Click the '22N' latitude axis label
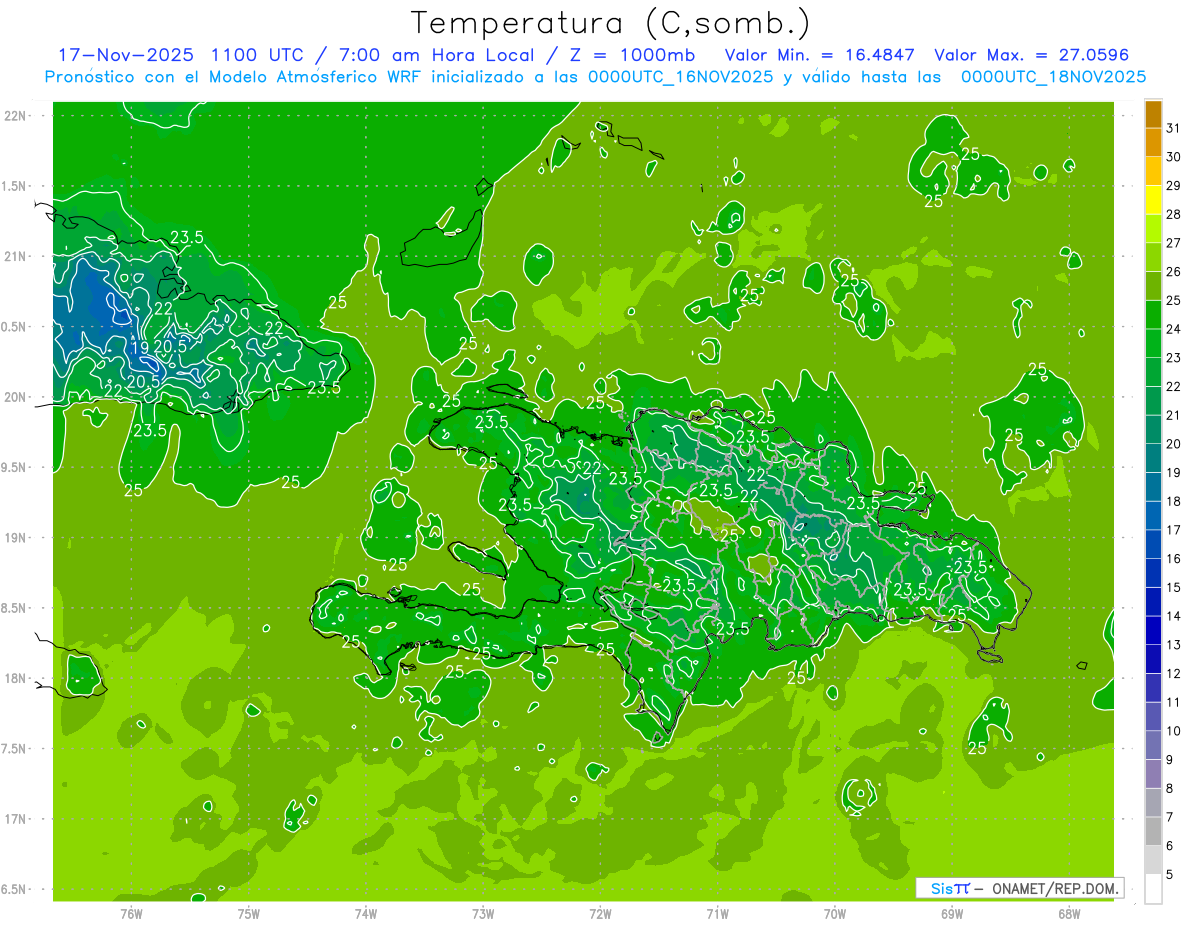Image resolution: width=1200 pixels, height=927 pixels. (x=15, y=116)
